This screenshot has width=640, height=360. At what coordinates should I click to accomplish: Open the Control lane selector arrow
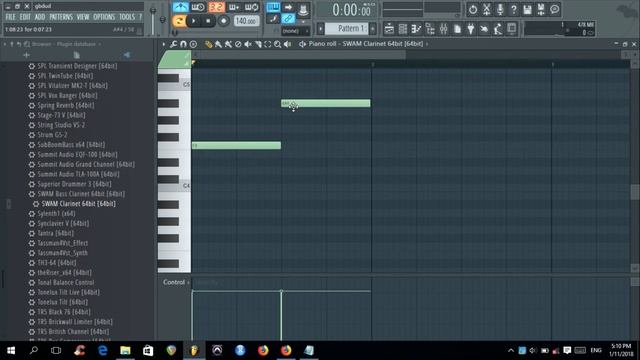[x=188, y=282]
